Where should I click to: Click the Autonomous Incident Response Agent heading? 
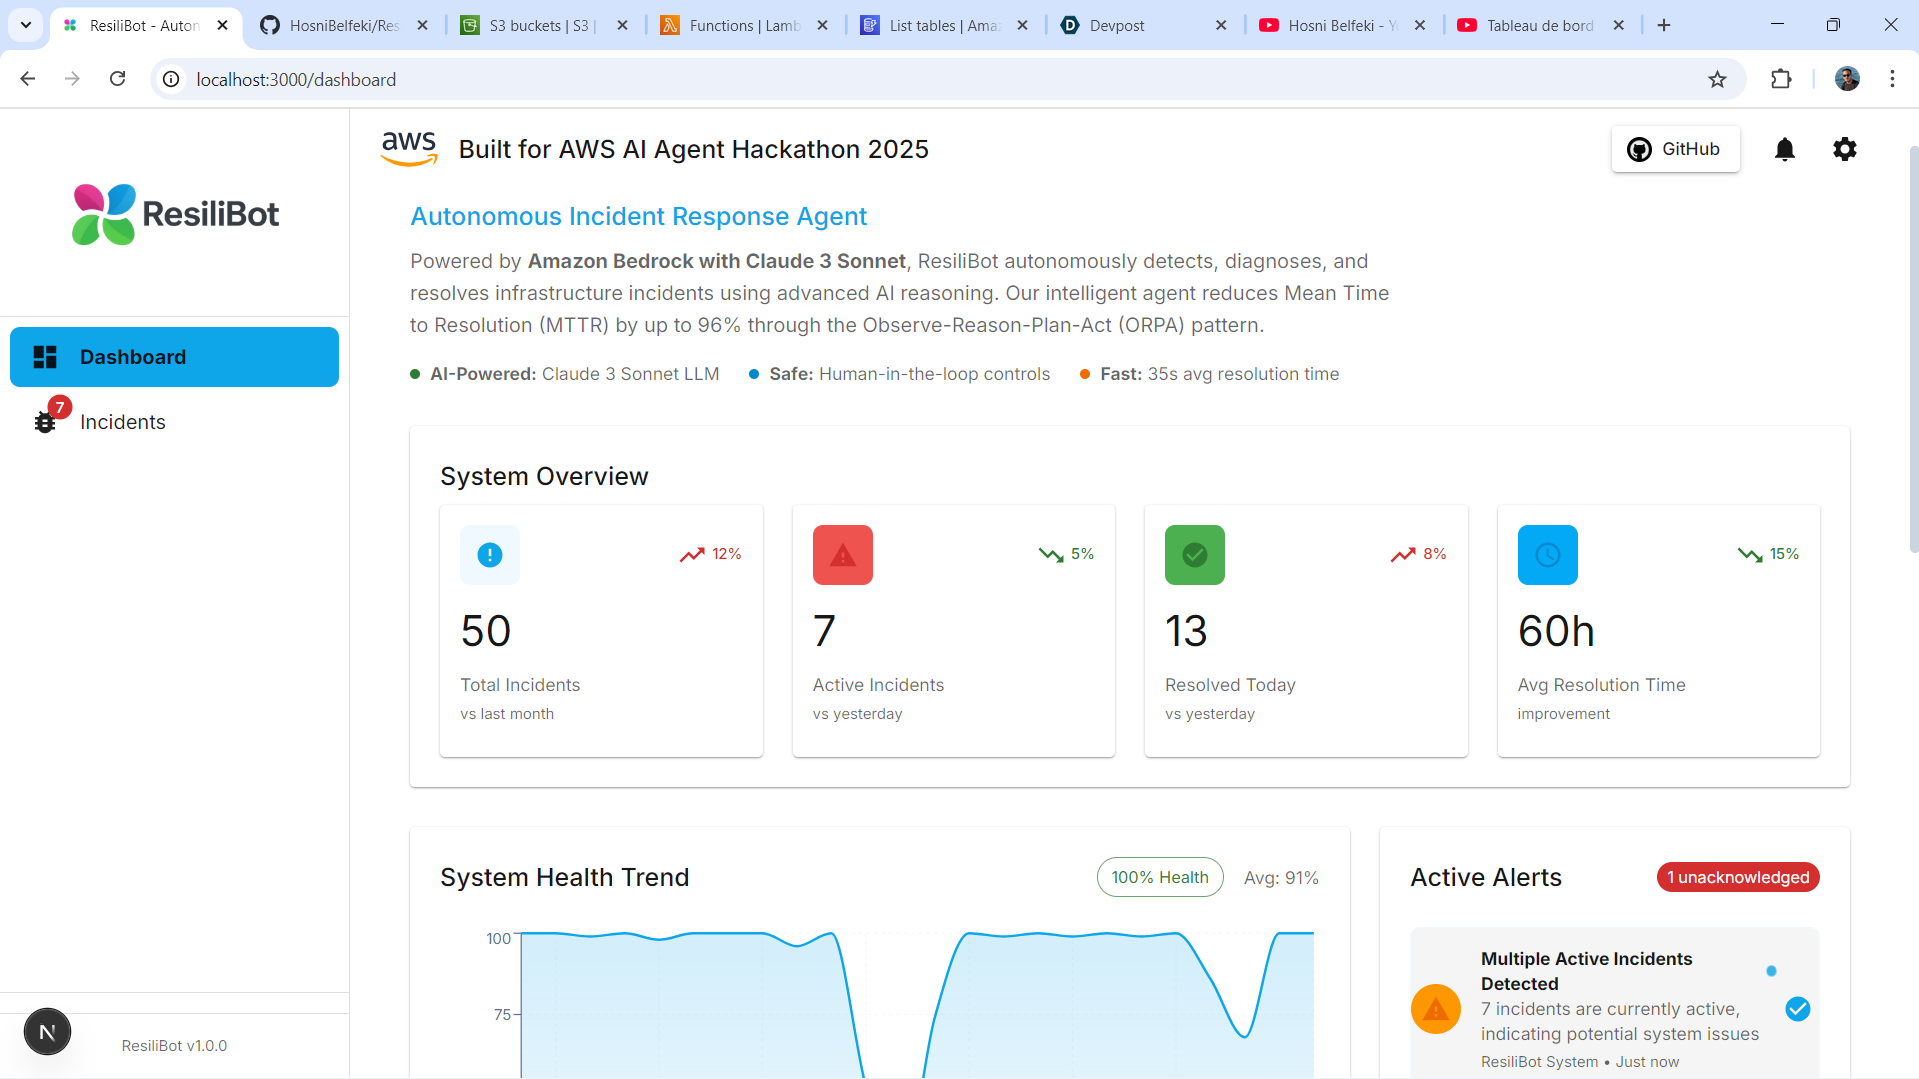click(638, 216)
